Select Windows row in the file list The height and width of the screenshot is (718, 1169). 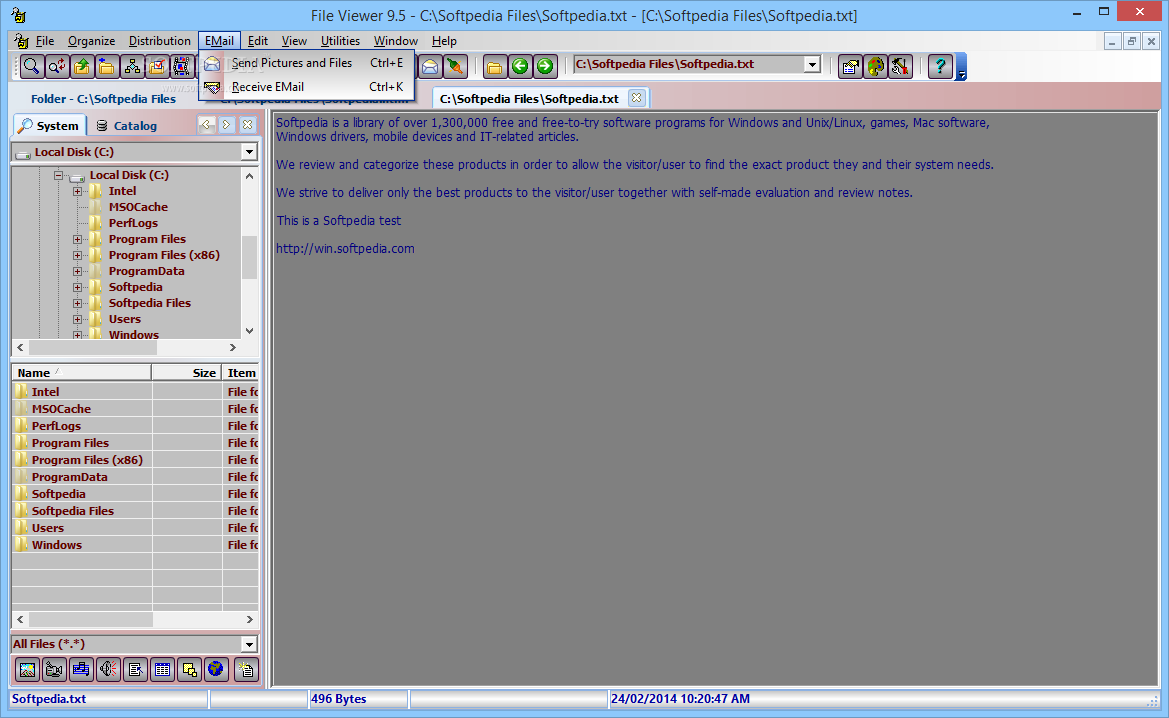(135, 545)
